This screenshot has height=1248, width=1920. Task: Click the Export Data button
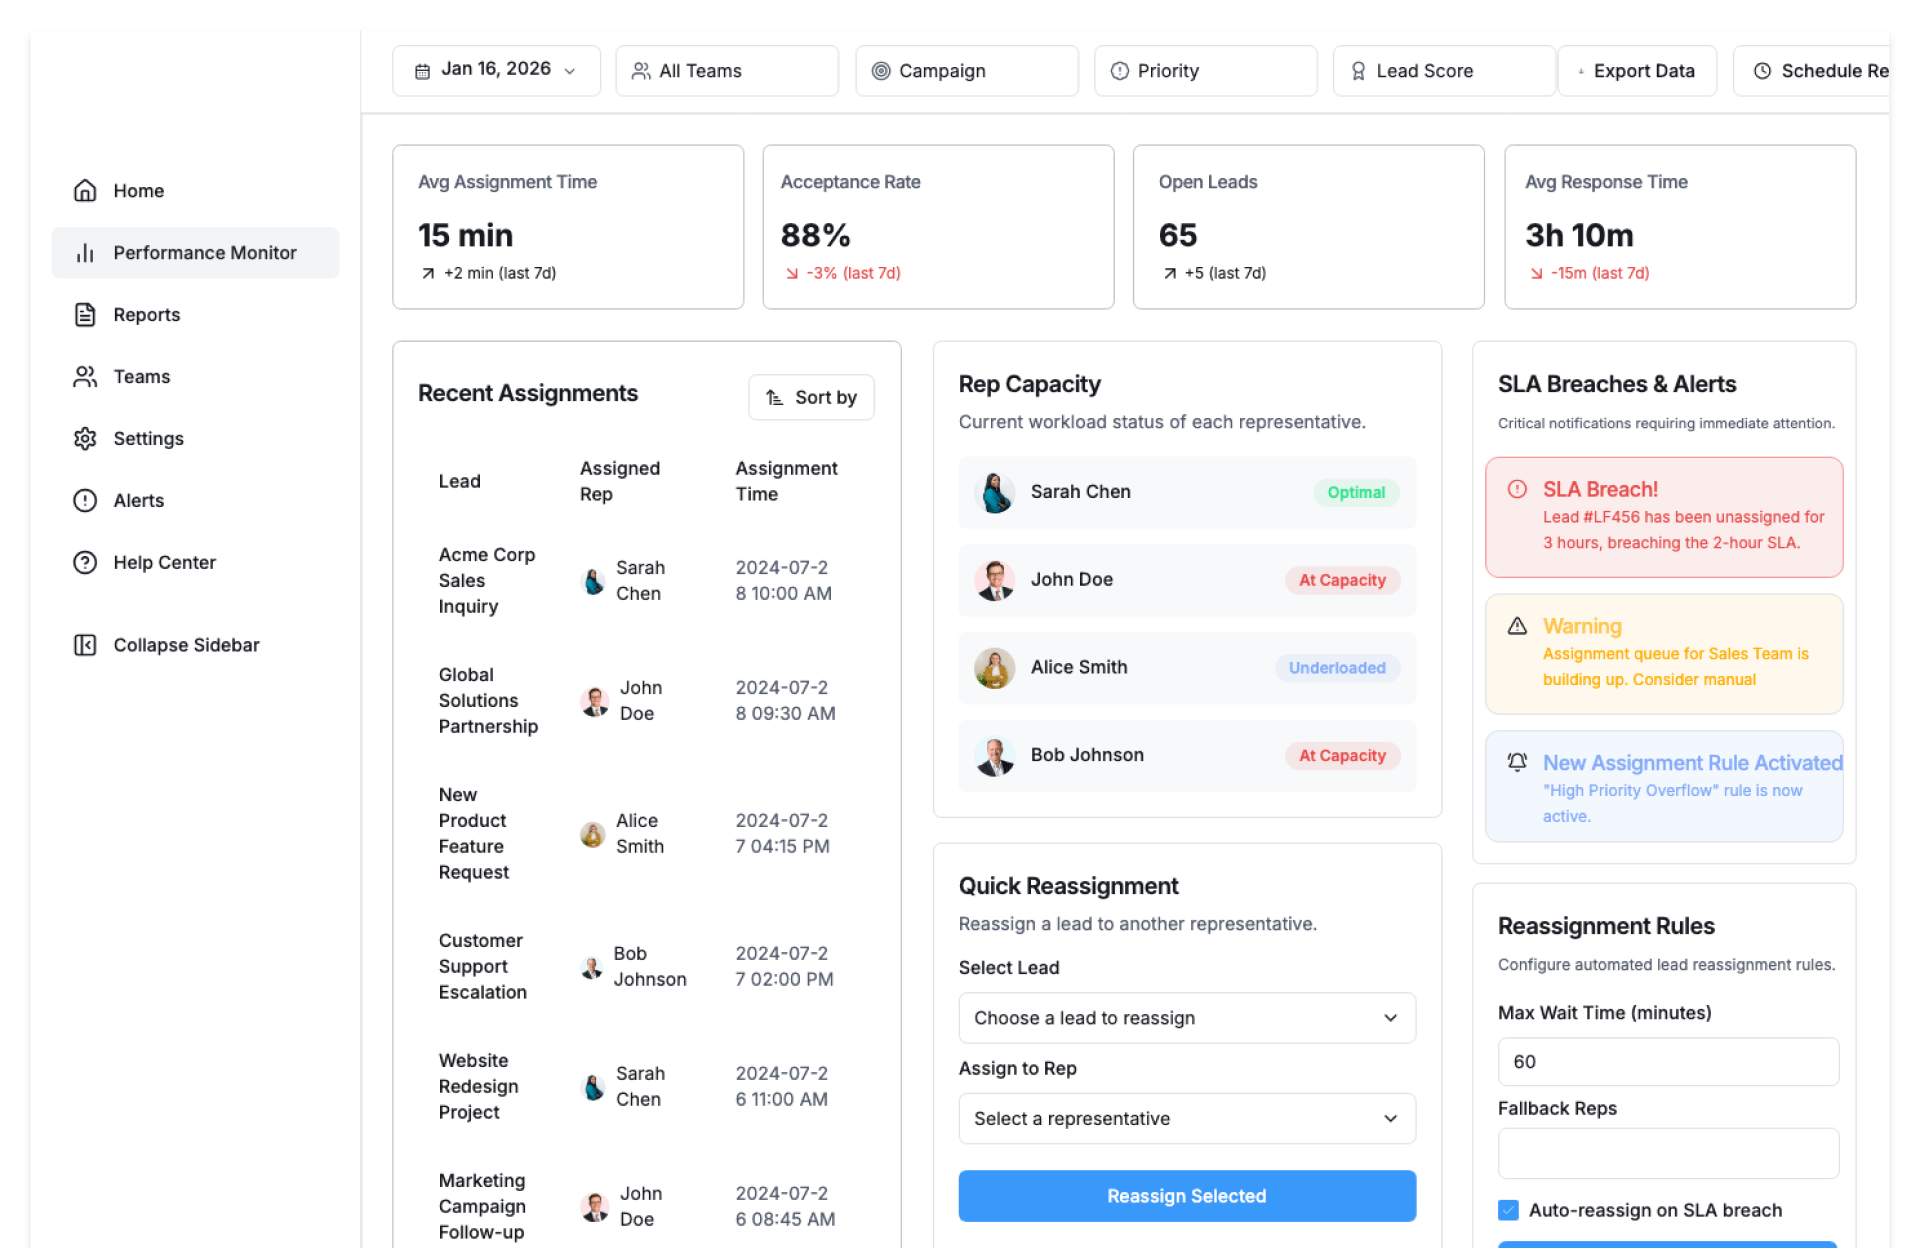1637,71
